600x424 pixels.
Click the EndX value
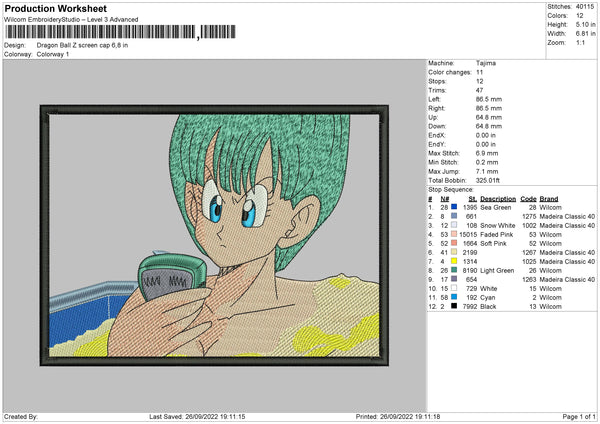coord(486,135)
